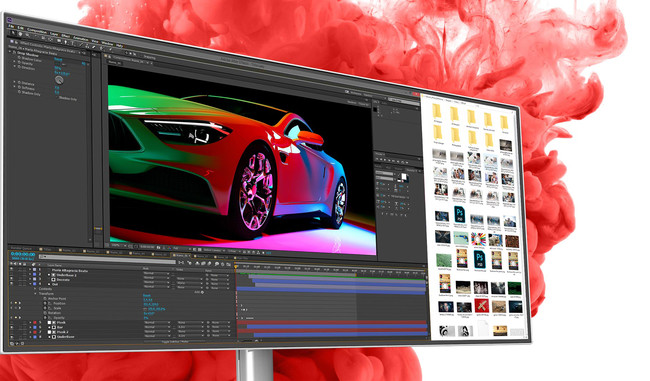The image size is (650, 381).
Task: Open the Composition menu
Action: [36, 32]
